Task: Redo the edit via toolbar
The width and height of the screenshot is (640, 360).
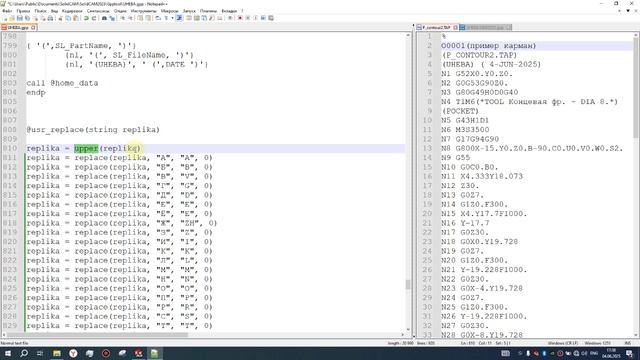Action: (94, 18)
